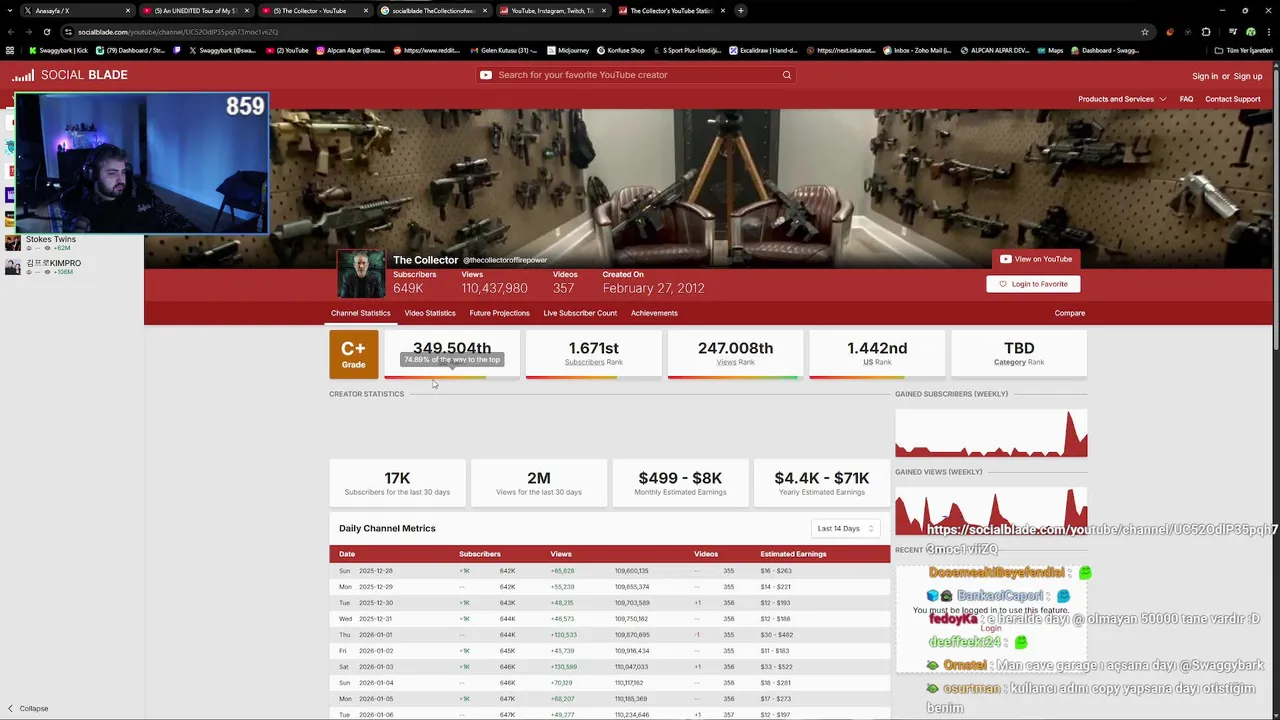Click the browser address bar URL
This screenshot has height=720, width=1280.
click(x=178, y=32)
